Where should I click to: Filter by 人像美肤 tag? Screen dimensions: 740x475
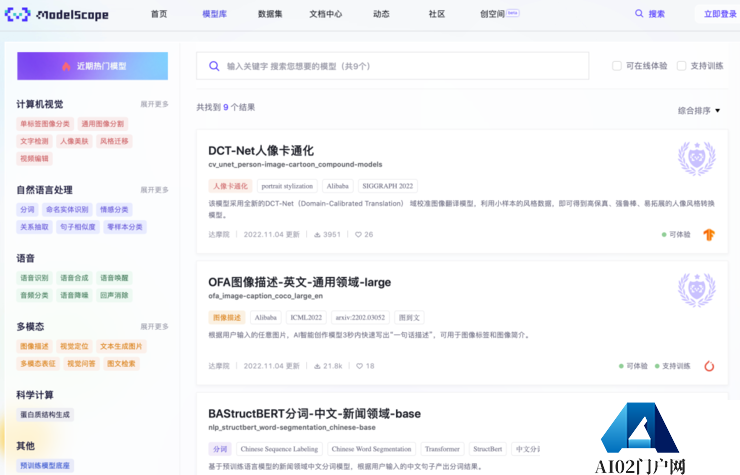tap(75, 141)
